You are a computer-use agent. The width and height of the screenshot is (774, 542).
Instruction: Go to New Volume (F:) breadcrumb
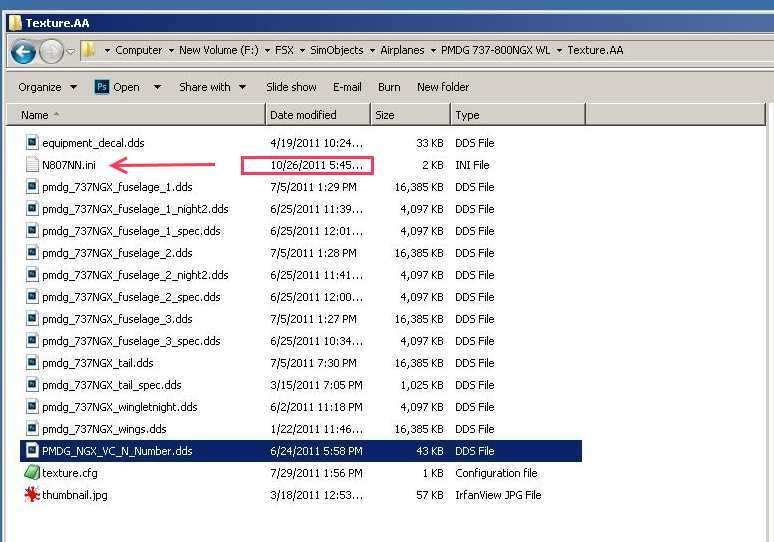219,50
